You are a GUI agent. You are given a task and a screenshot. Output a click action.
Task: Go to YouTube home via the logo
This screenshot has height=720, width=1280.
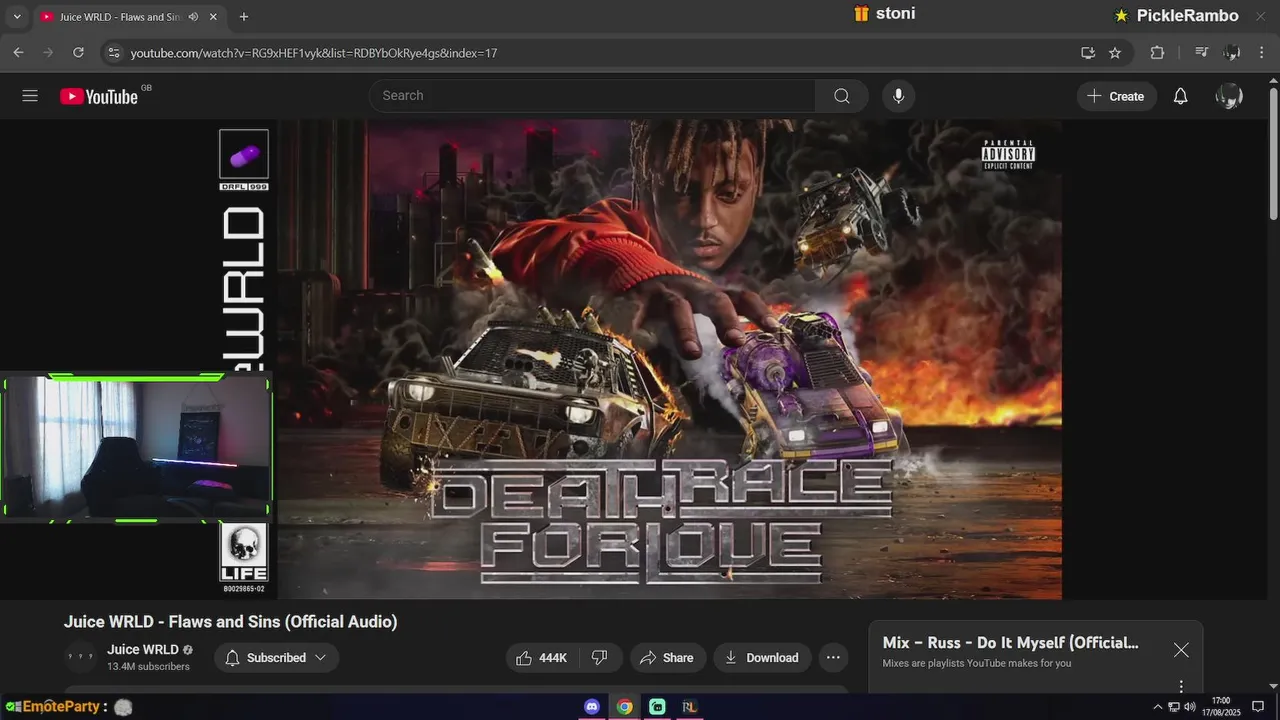click(x=99, y=96)
